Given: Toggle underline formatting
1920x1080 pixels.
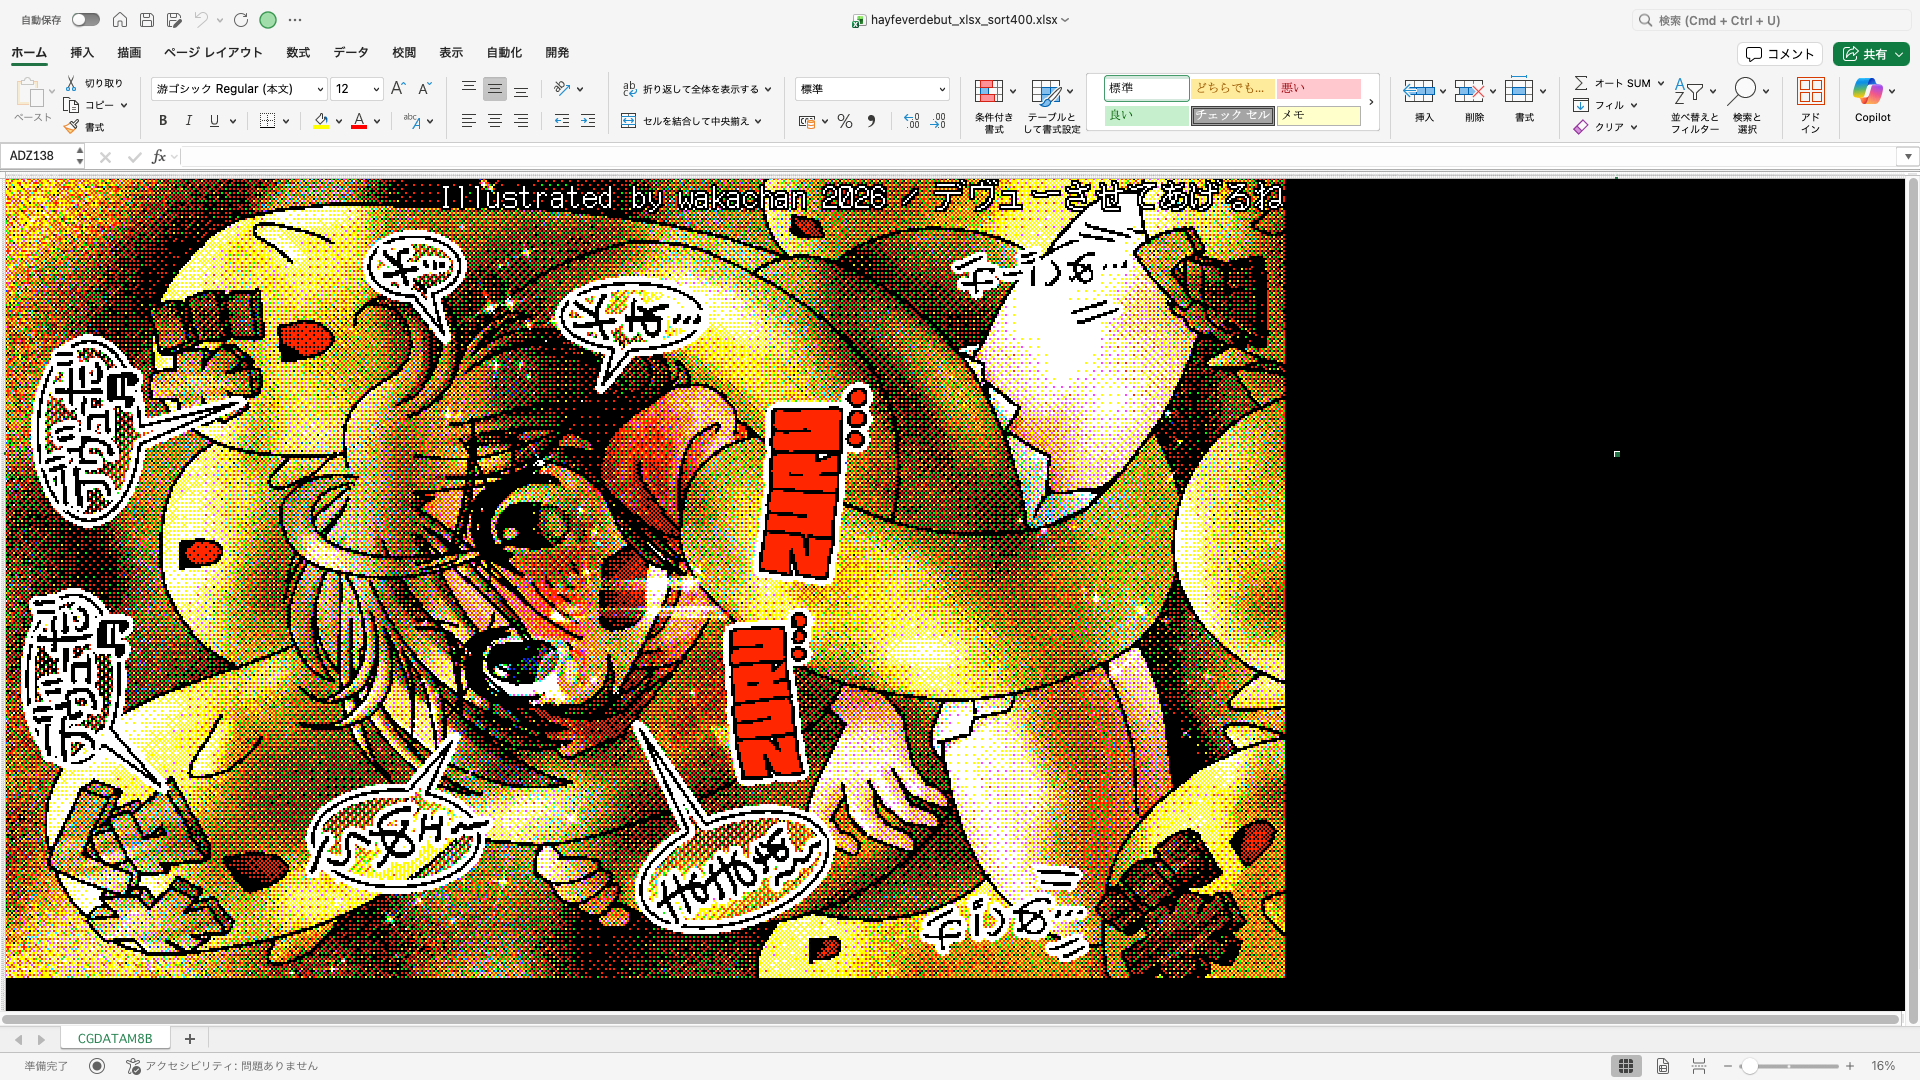Looking at the screenshot, I should coord(213,120).
